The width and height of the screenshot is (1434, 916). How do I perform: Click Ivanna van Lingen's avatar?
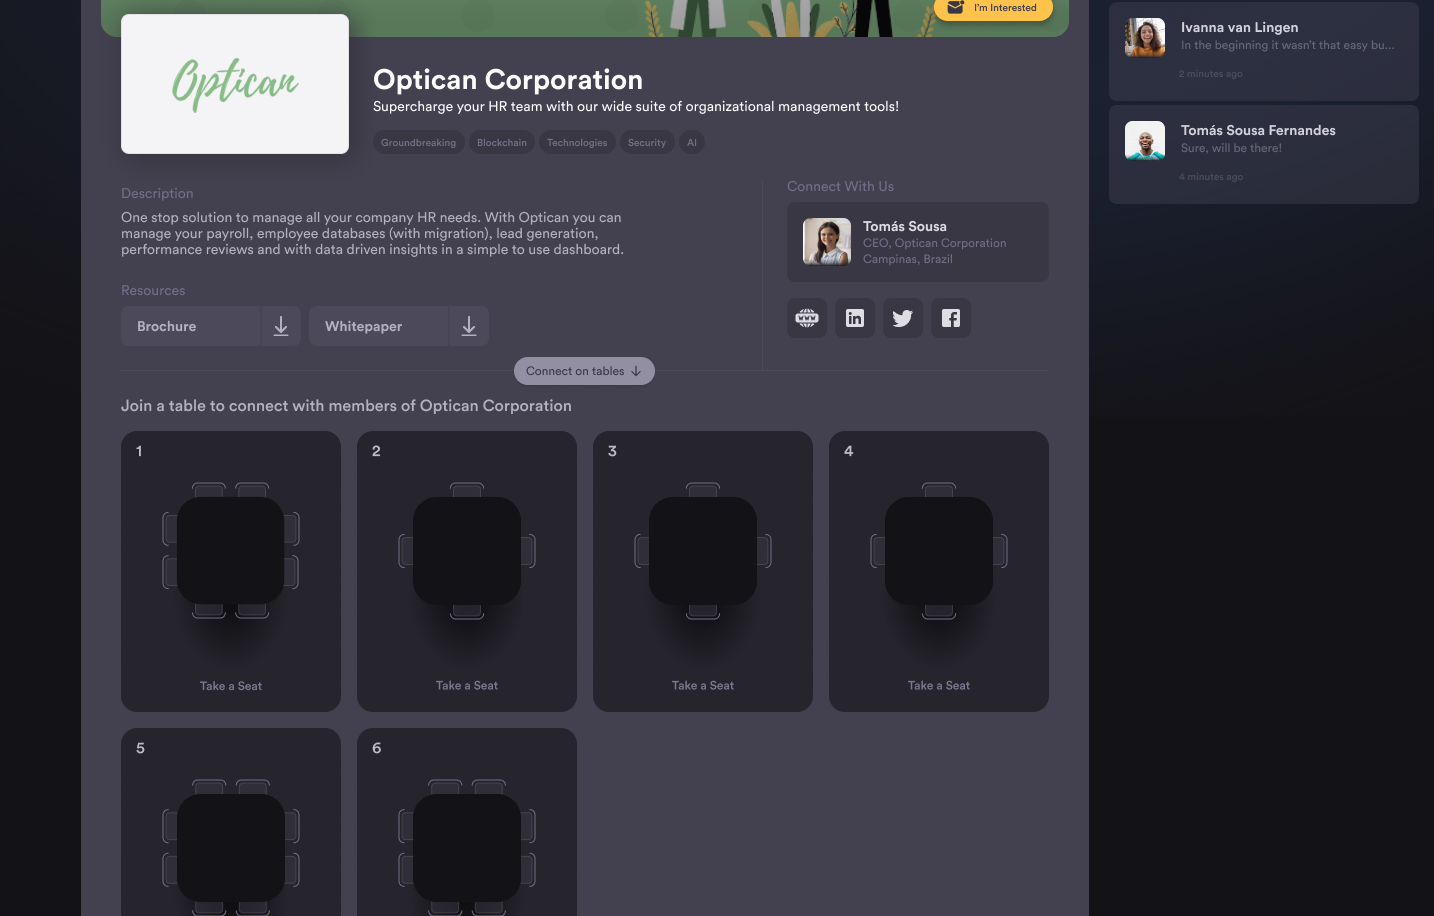coord(1145,38)
